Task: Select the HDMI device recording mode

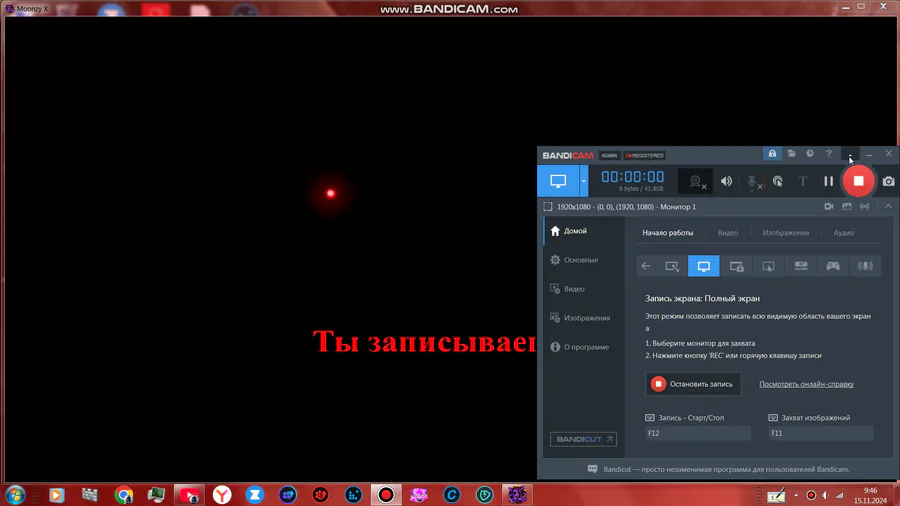Action: pos(801,266)
